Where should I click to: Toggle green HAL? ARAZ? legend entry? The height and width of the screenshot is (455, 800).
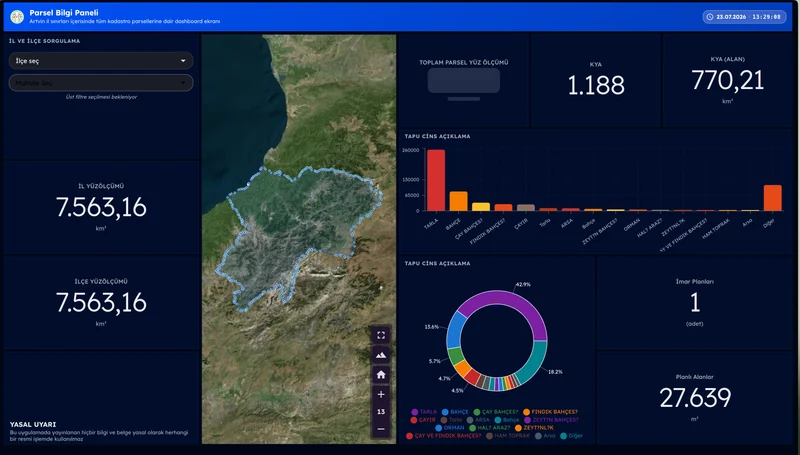[x=489, y=428]
